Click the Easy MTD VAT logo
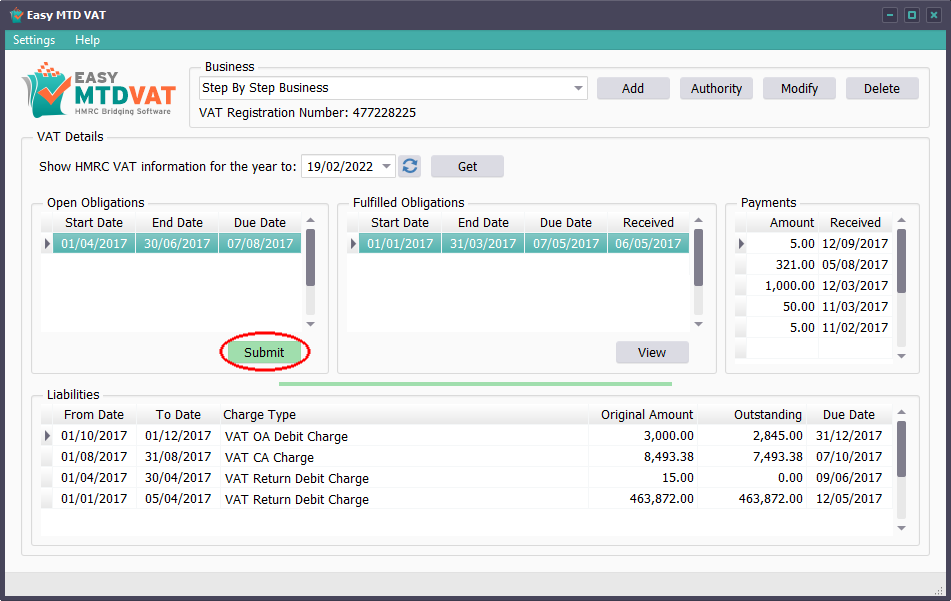Image resolution: width=951 pixels, height=601 pixels. [99, 90]
